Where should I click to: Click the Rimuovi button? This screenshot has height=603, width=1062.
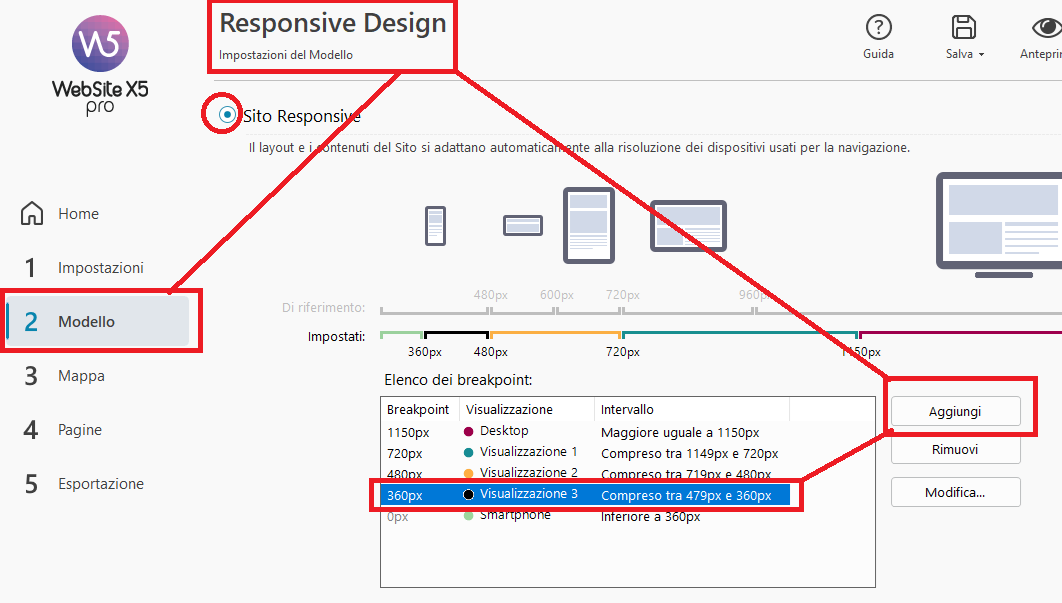click(x=955, y=450)
